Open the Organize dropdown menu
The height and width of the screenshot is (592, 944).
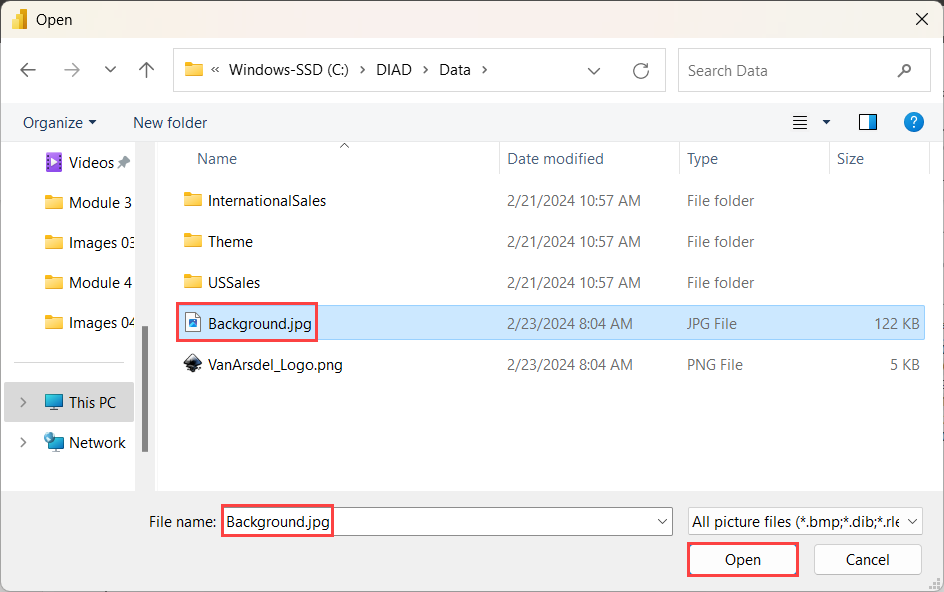click(60, 122)
